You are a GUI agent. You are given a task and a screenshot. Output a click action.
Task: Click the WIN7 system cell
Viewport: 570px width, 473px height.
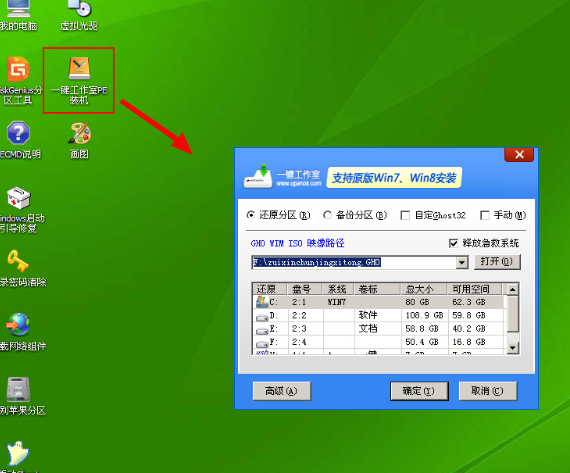tap(337, 302)
